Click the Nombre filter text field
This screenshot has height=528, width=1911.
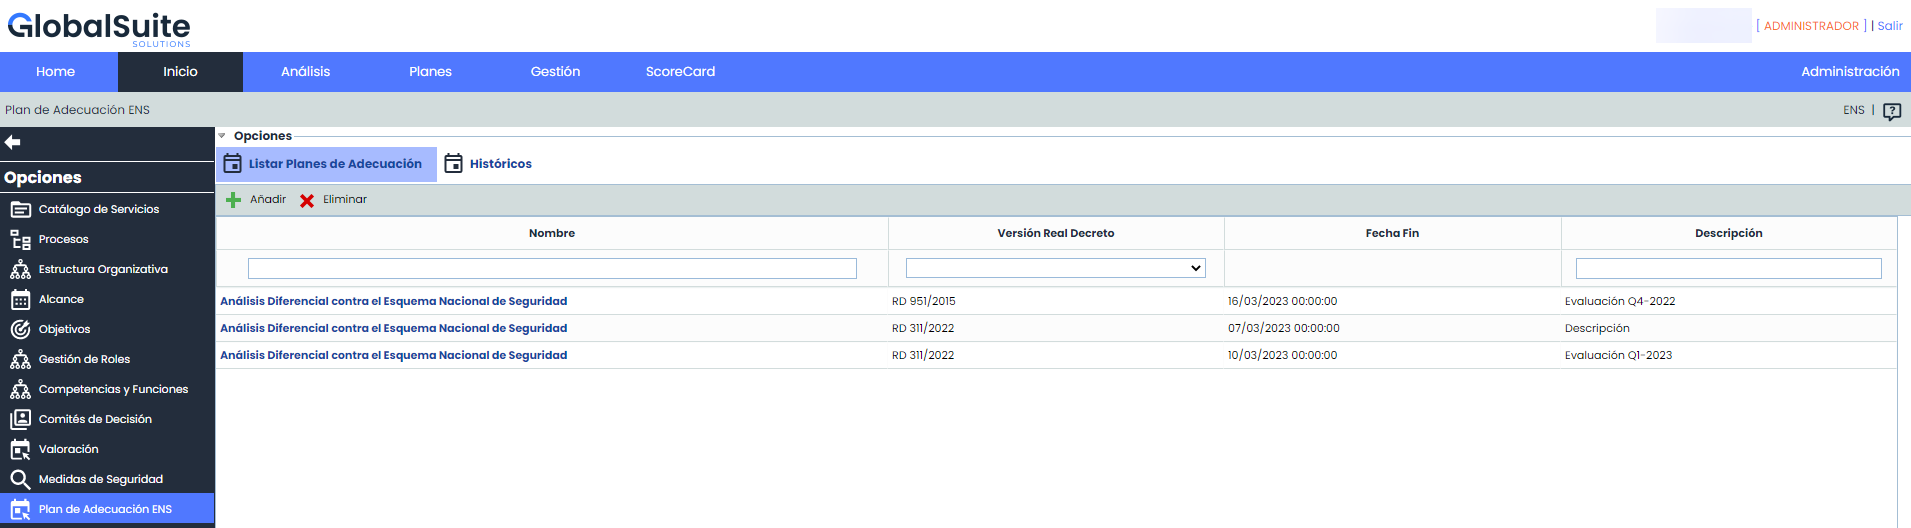click(x=552, y=268)
